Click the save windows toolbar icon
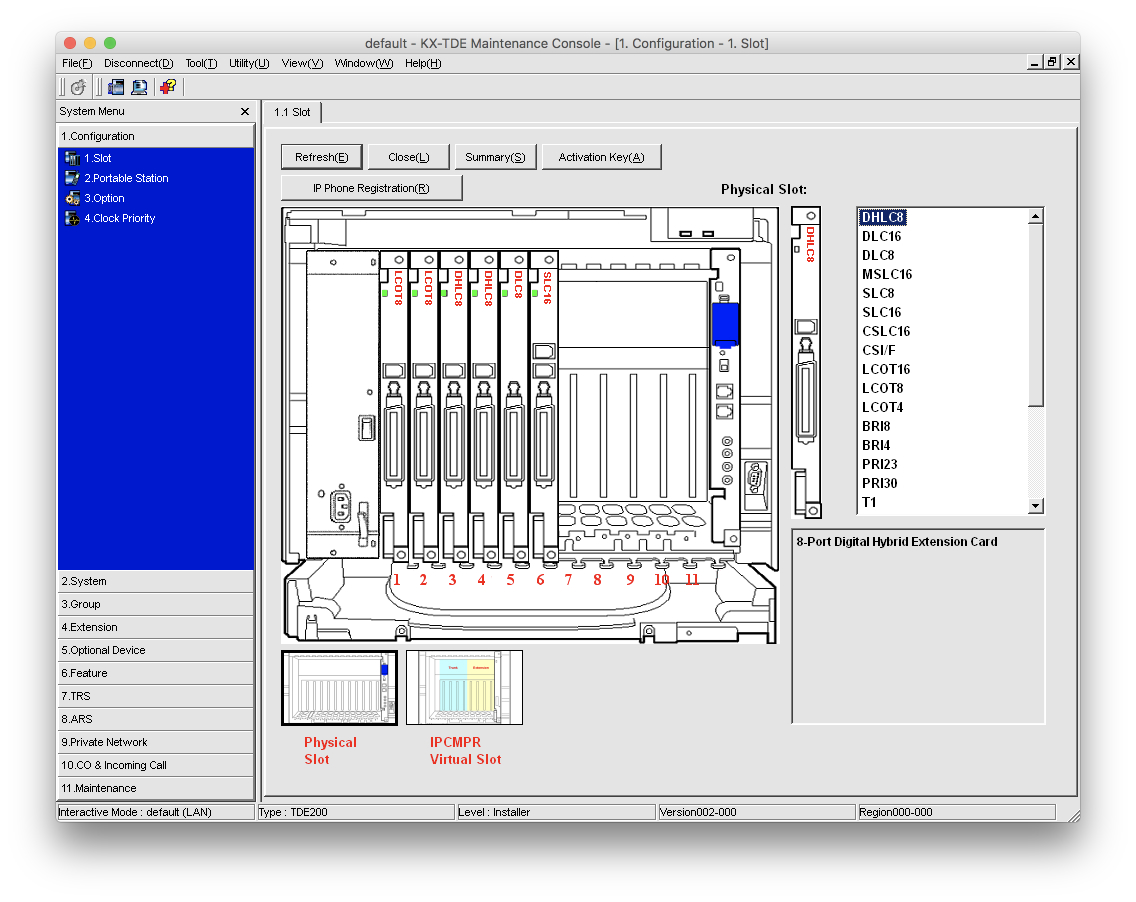The height and width of the screenshot is (902, 1136). (x=116, y=87)
